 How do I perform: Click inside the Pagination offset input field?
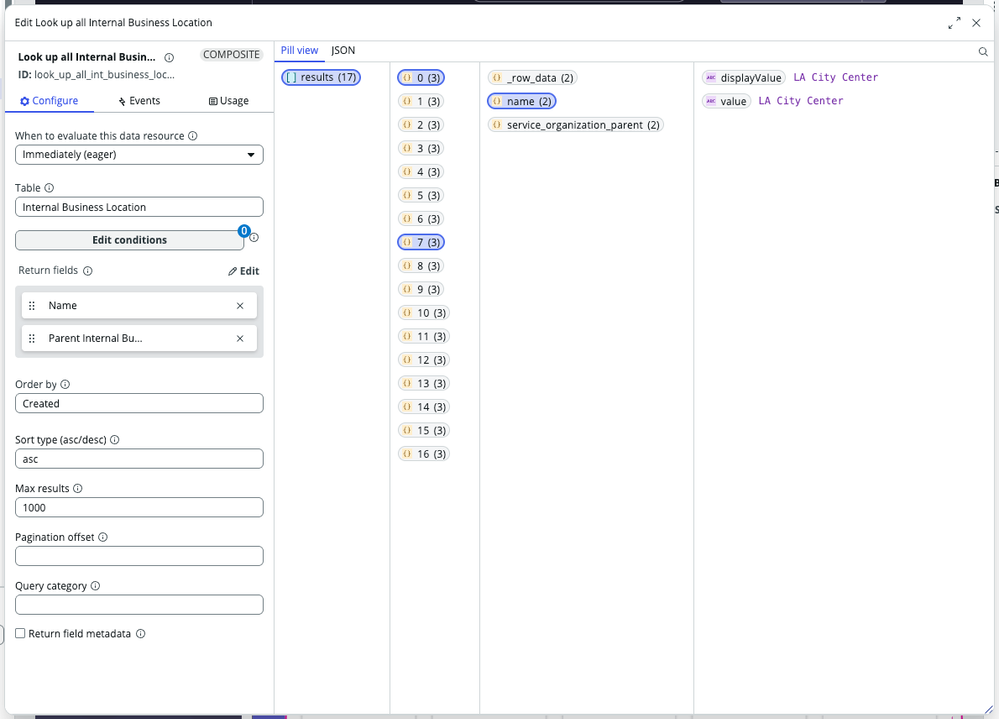[138, 555]
